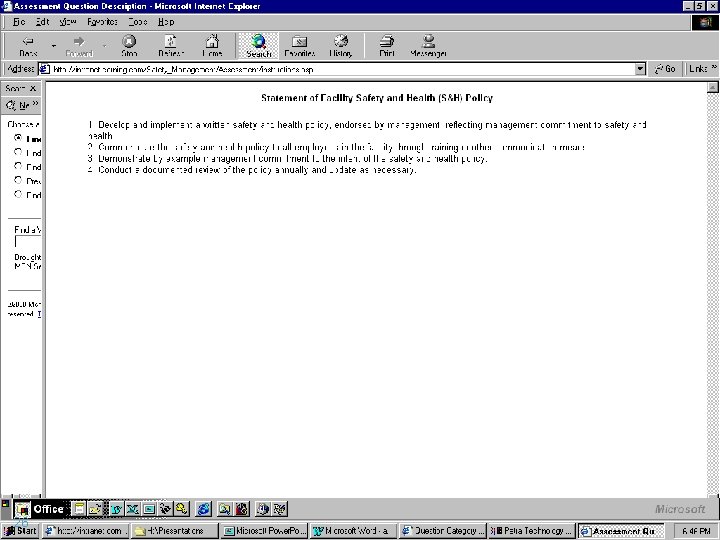Click item 'Conduct a documented review of the policy'
The width and height of the screenshot is (720, 540).
tap(252, 169)
